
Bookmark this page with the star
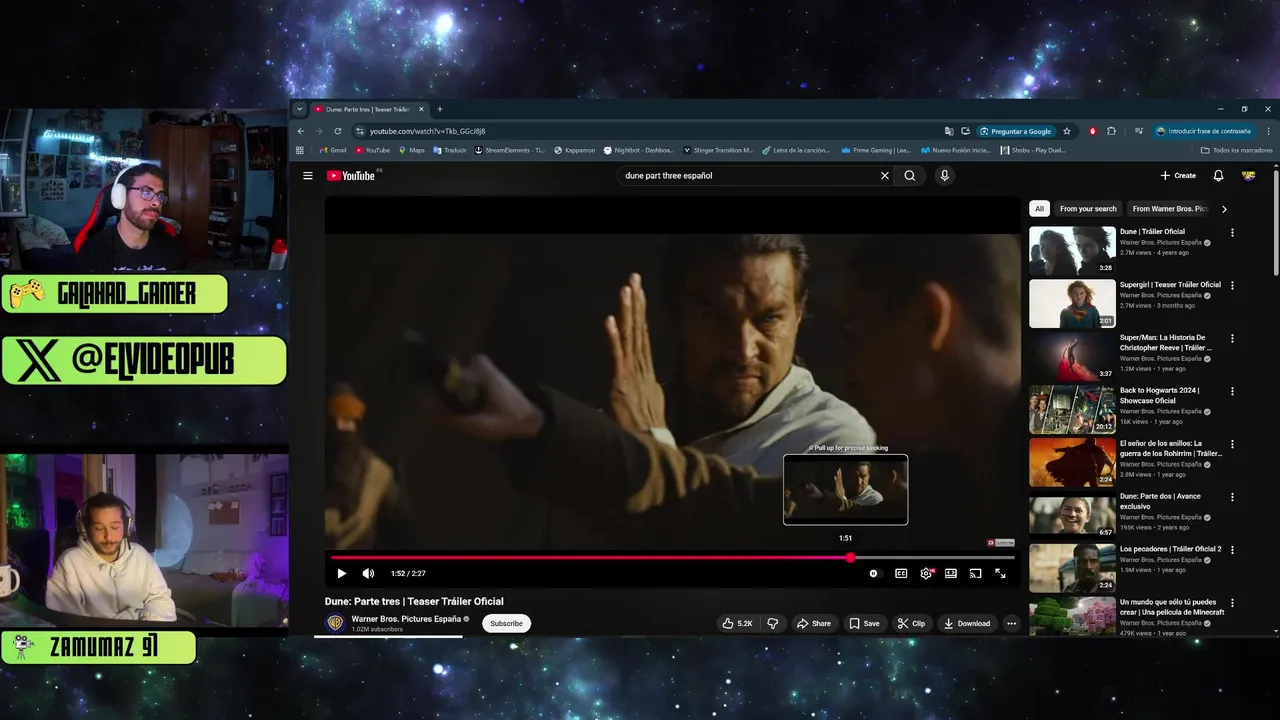point(1067,131)
